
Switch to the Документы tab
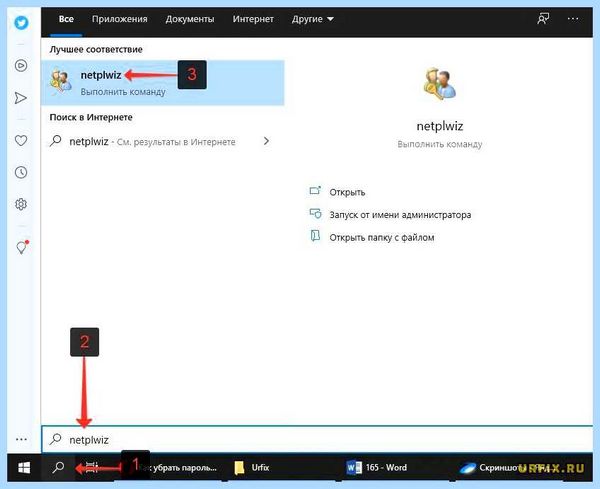(x=190, y=19)
